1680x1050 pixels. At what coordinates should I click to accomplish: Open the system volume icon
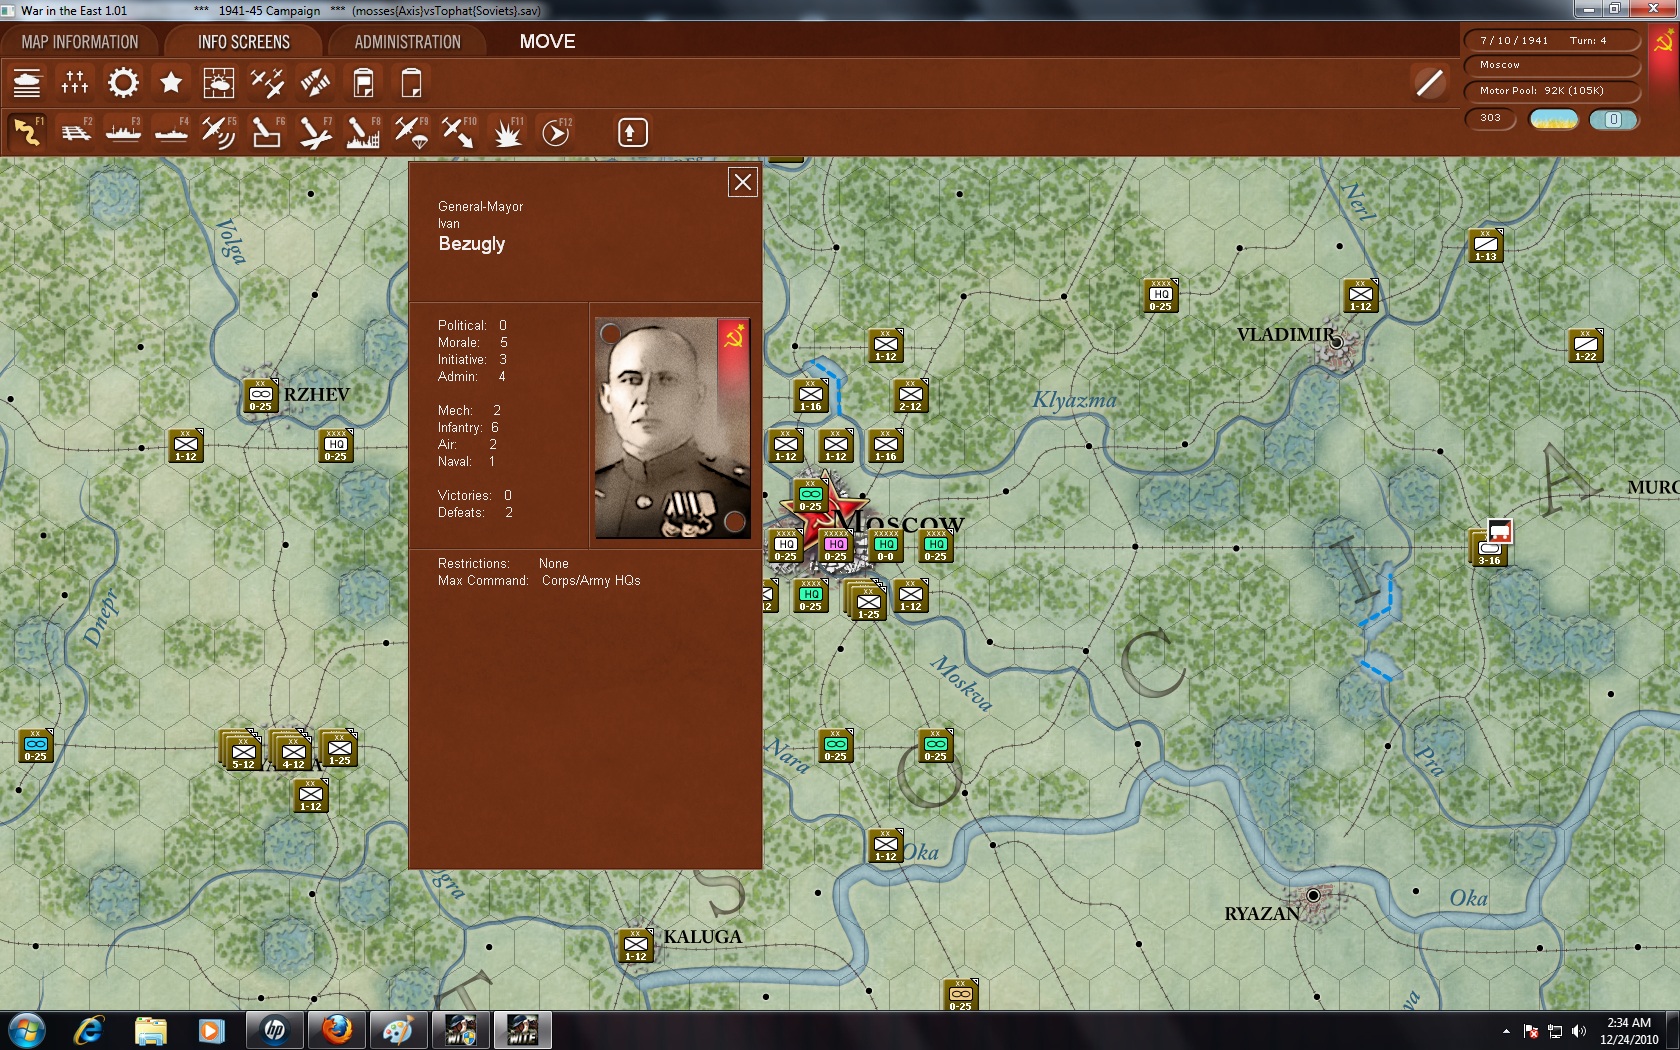coord(1579,1031)
